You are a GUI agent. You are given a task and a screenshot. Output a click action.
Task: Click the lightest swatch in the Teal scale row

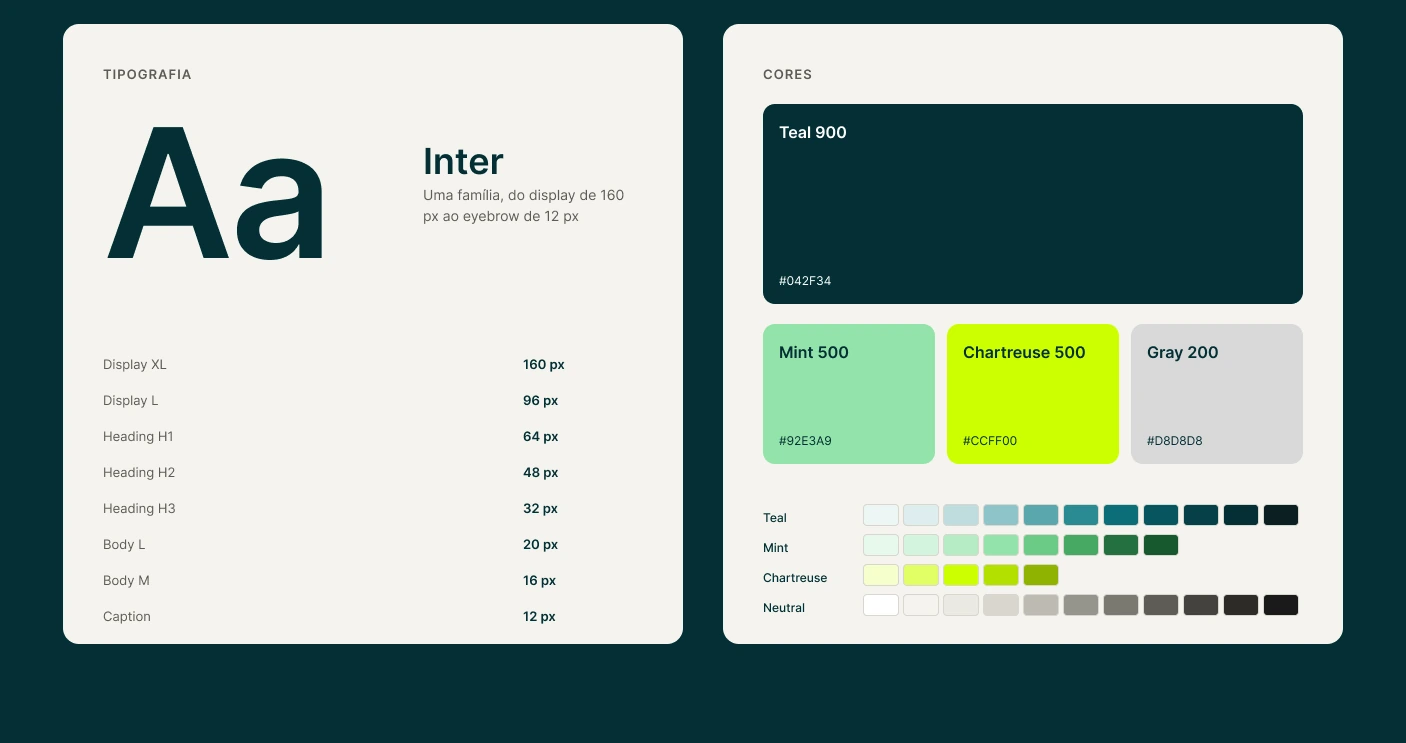[x=881, y=515]
